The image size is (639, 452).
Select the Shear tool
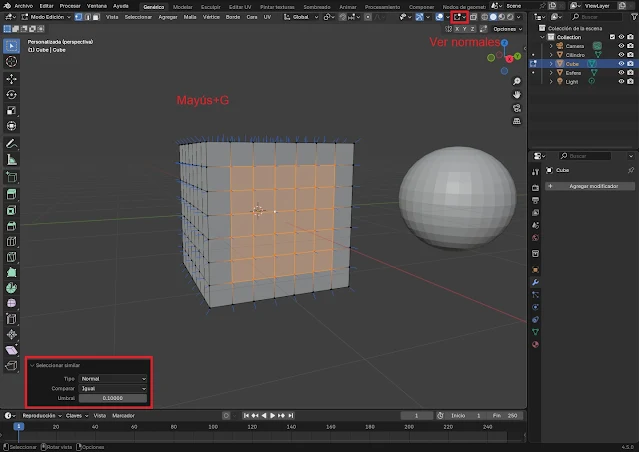click(x=11, y=350)
